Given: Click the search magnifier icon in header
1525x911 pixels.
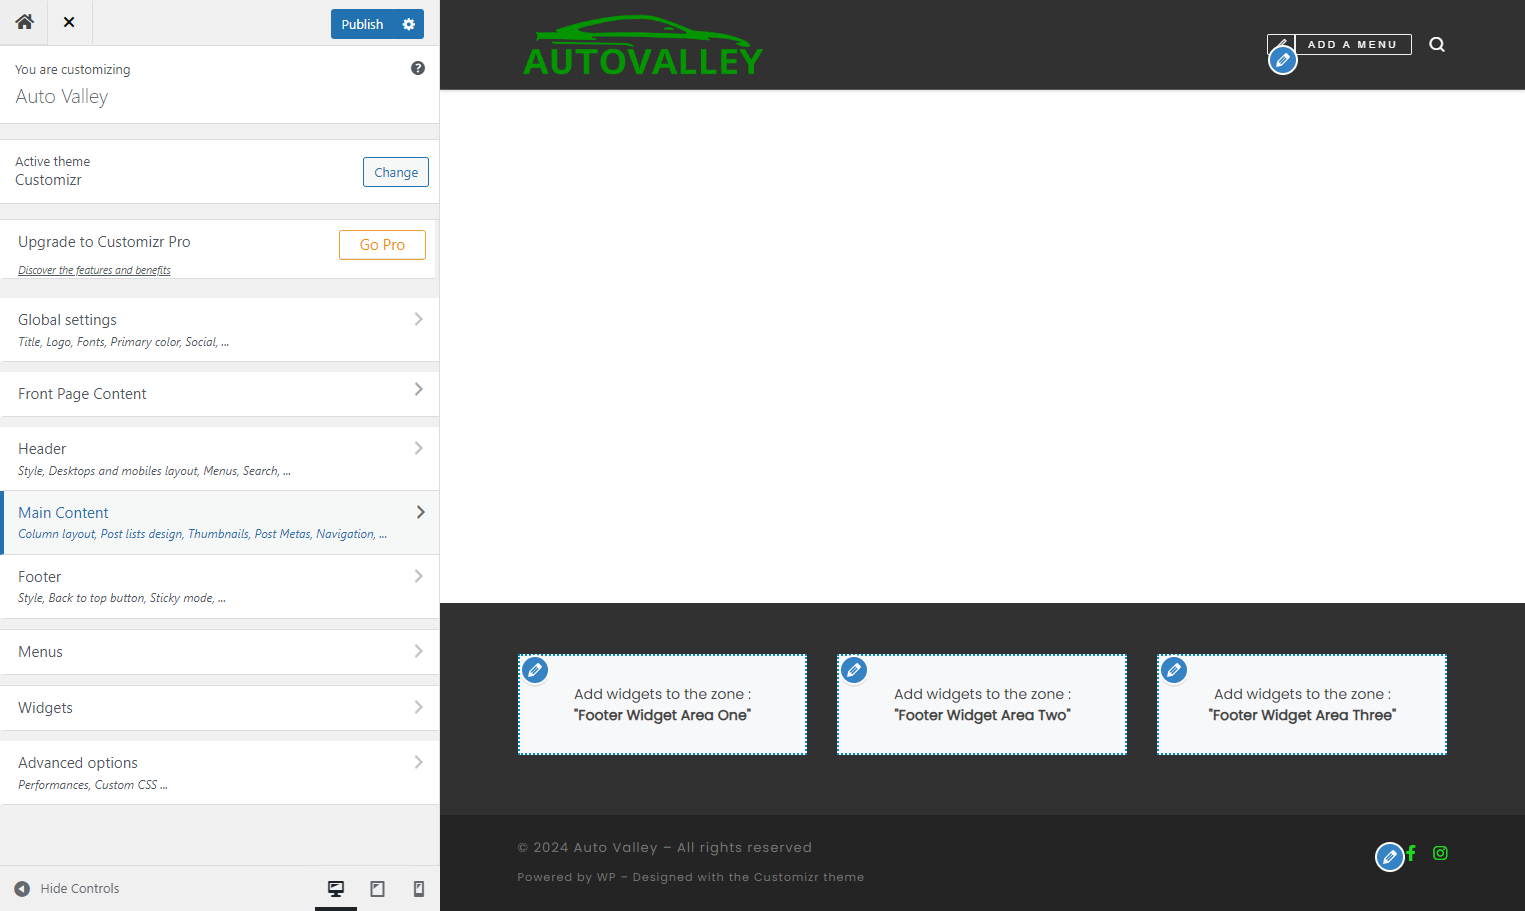Looking at the screenshot, I should (1437, 44).
